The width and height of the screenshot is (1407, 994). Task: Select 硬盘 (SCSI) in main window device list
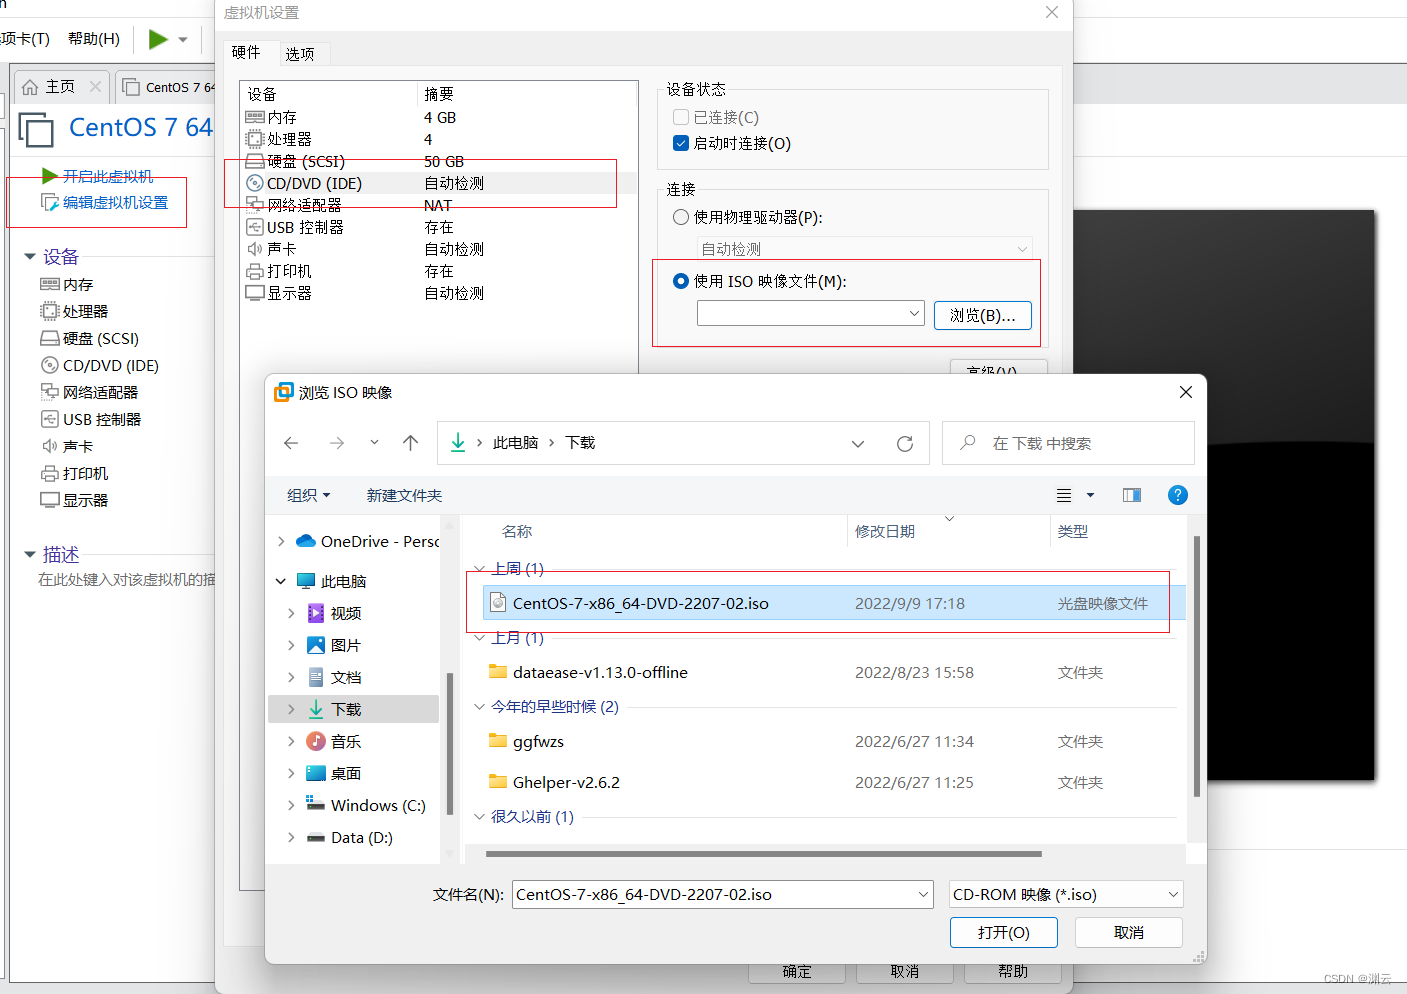[x=89, y=338]
